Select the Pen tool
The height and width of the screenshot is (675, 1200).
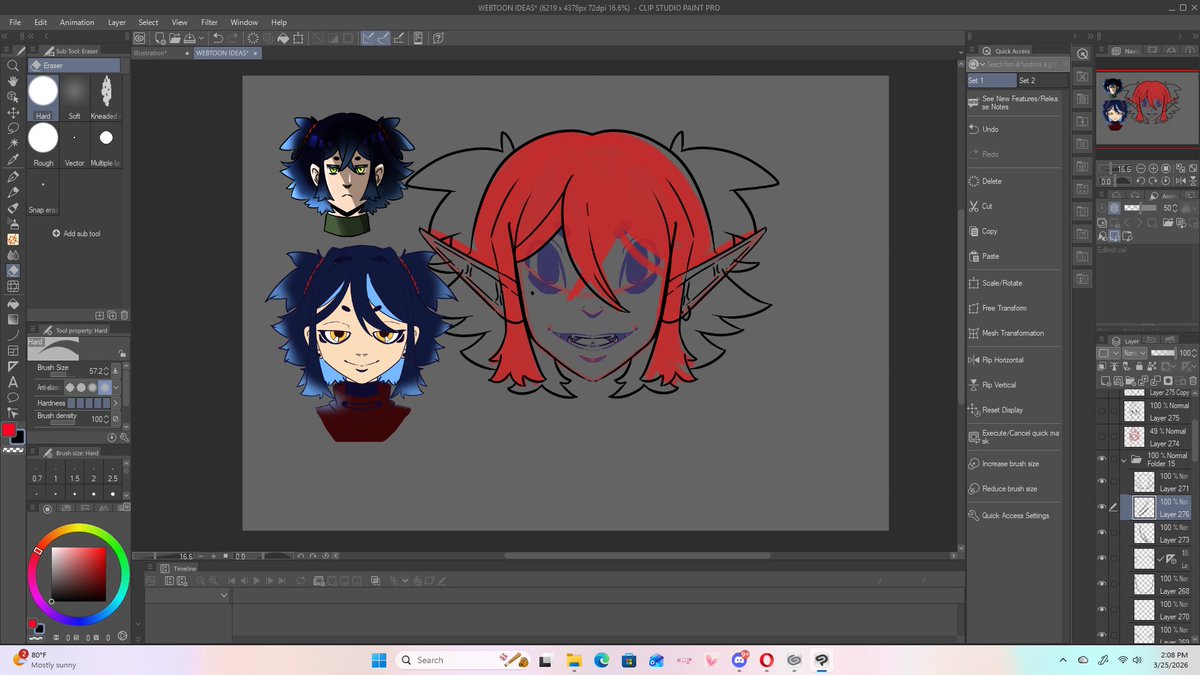point(13,176)
